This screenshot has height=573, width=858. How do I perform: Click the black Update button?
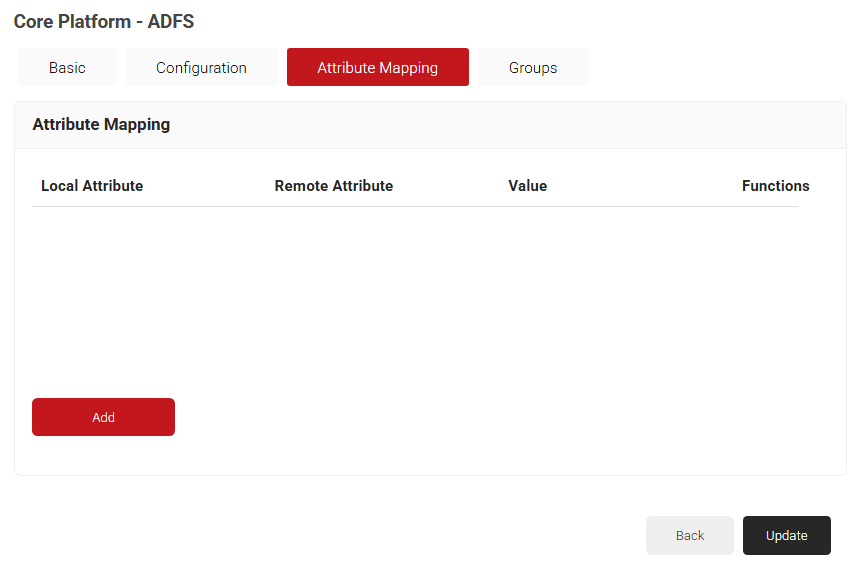786,535
